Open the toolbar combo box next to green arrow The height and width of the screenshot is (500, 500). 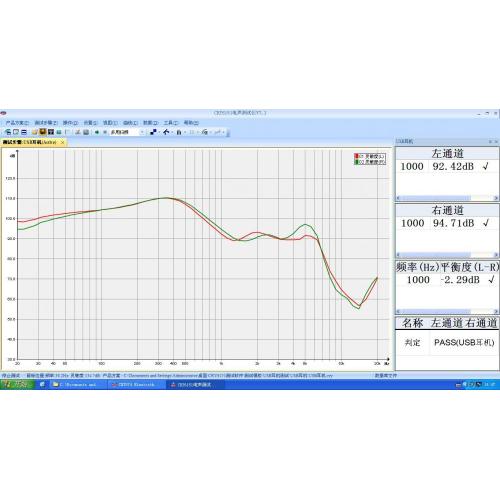[x=127, y=132]
